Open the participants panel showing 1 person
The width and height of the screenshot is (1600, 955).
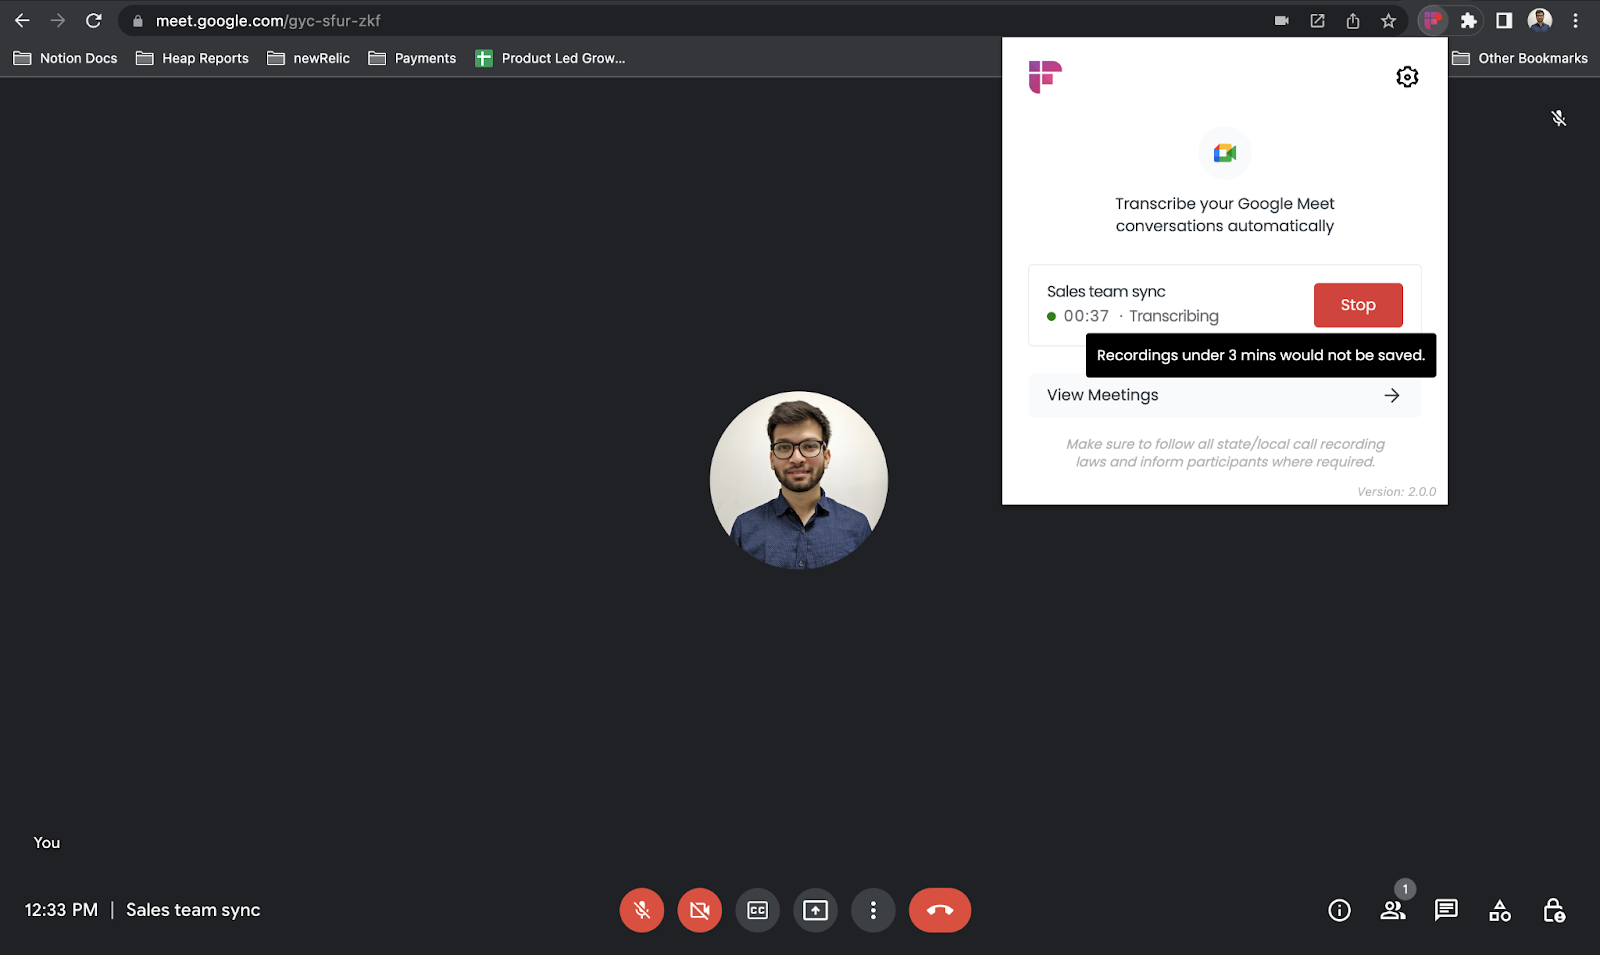coord(1392,910)
